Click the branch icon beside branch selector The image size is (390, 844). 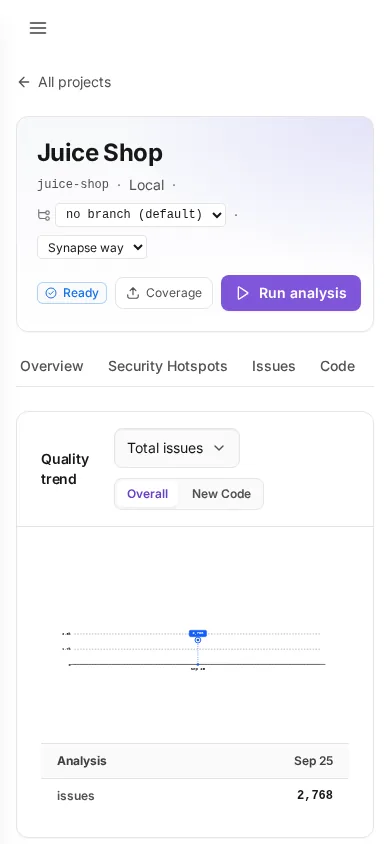tap(44, 215)
